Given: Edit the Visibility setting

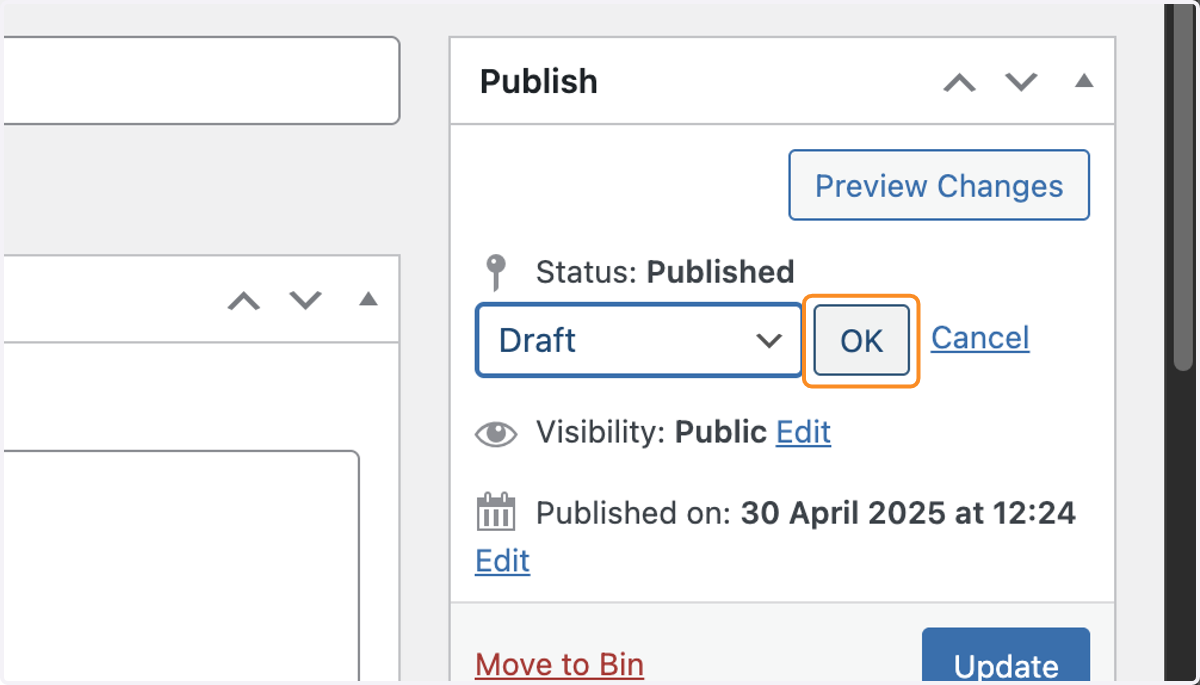Looking at the screenshot, I should tap(803, 432).
